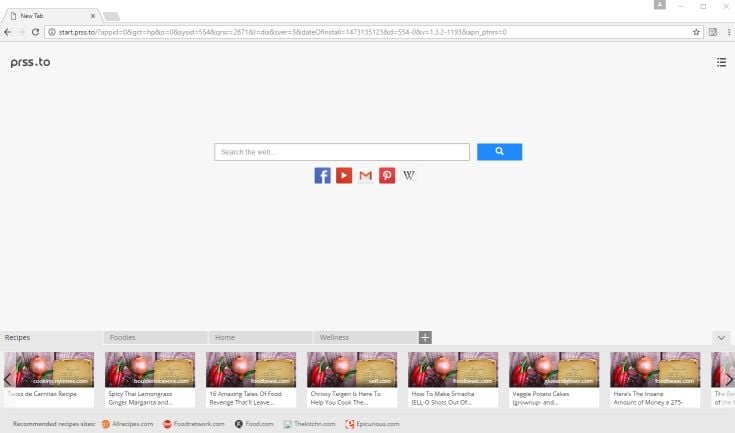Collapse the recipes panel with chevron
This screenshot has height=433, width=735.
(x=721, y=337)
